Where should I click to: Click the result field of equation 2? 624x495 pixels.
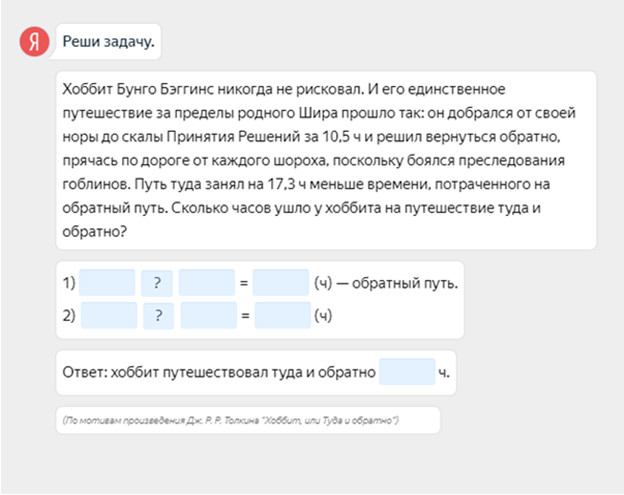tap(283, 316)
